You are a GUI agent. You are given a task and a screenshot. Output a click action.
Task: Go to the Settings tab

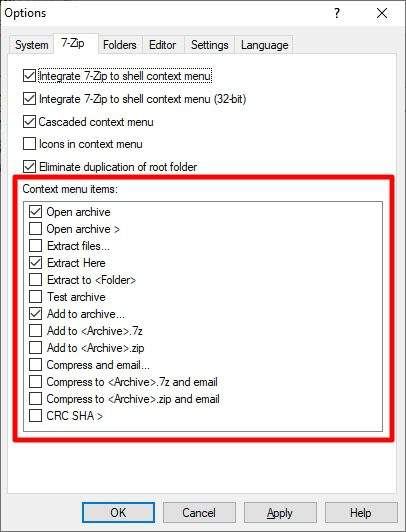(210, 45)
